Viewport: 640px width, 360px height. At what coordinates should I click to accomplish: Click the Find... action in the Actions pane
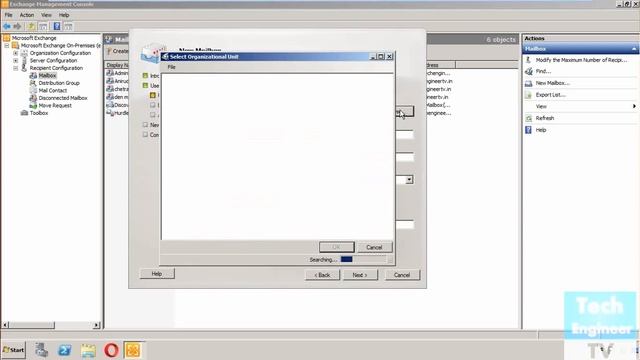pos(543,71)
